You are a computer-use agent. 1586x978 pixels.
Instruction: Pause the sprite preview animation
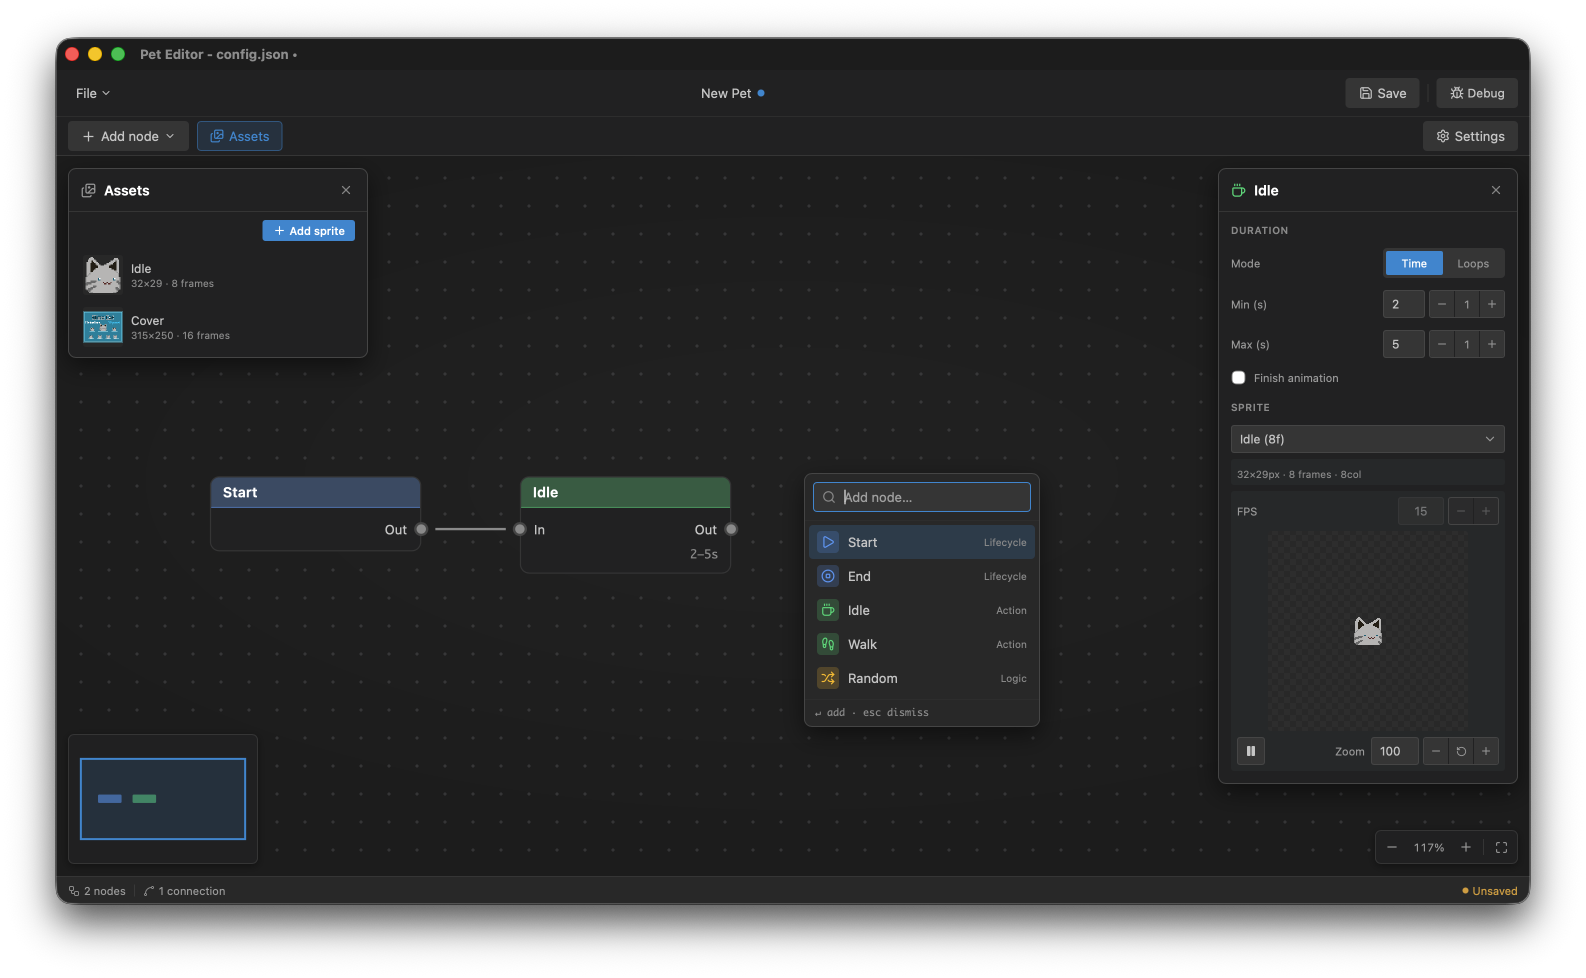point(1251,751)
